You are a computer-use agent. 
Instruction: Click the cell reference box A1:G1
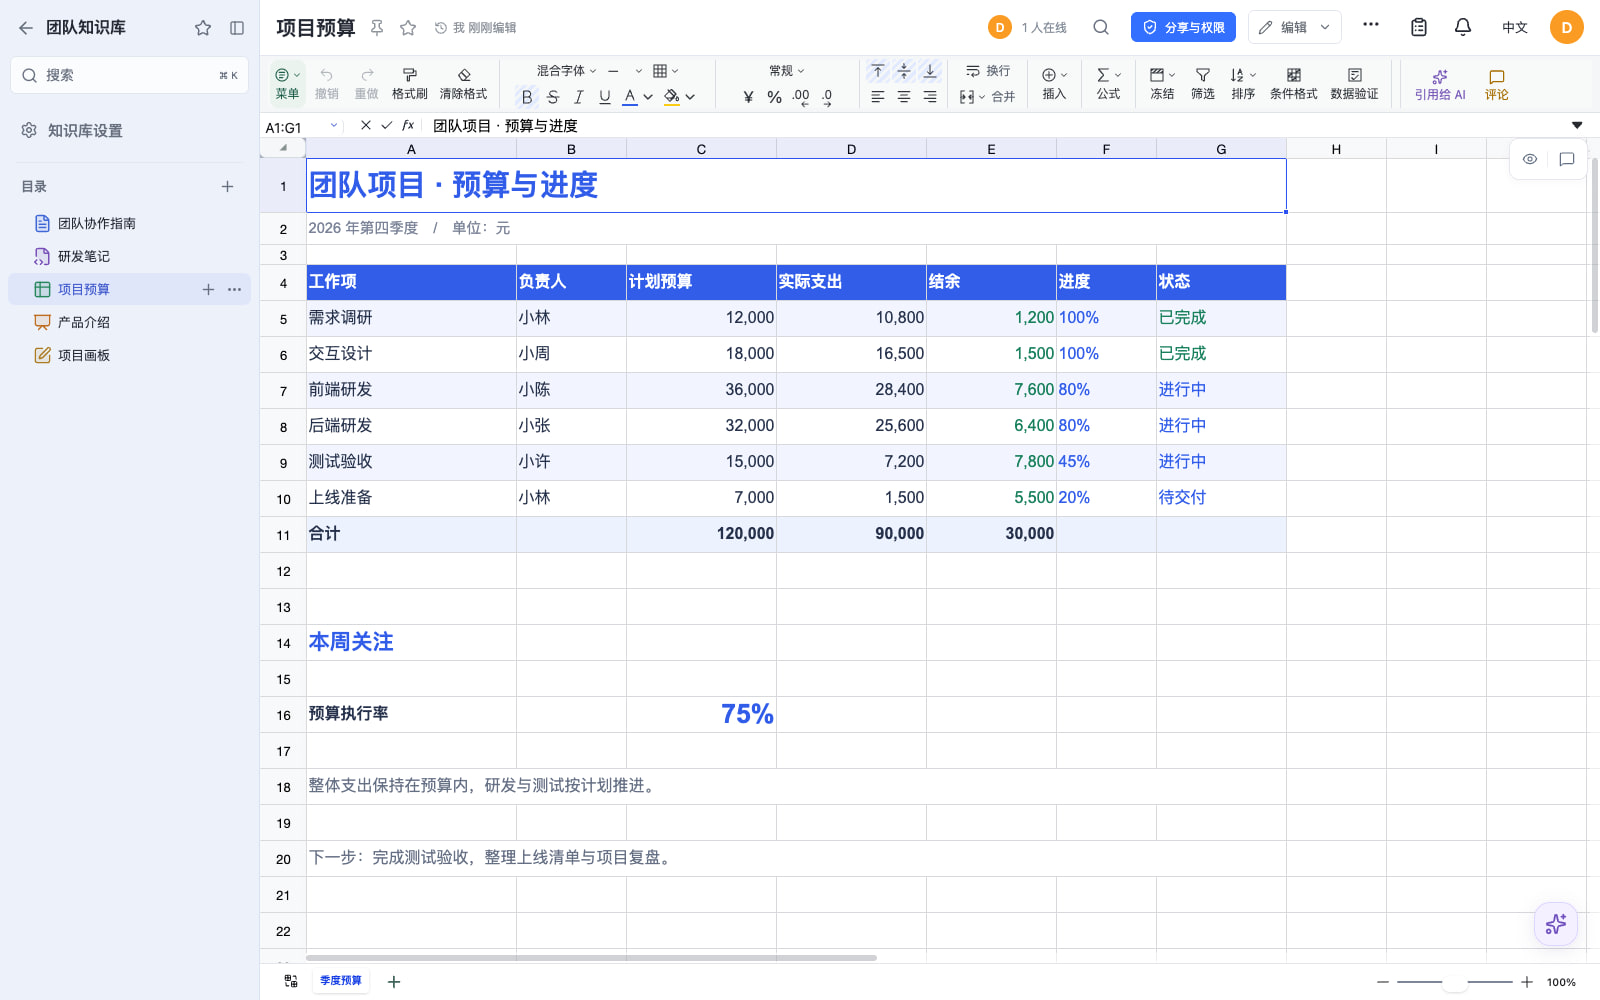pos(301,126)
